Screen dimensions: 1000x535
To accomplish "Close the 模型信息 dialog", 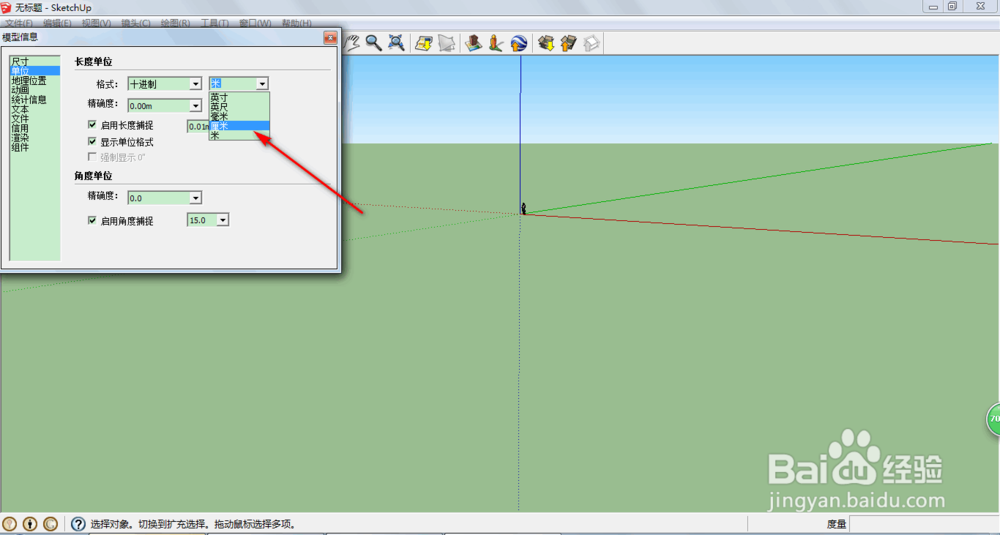I will (330, 38).
